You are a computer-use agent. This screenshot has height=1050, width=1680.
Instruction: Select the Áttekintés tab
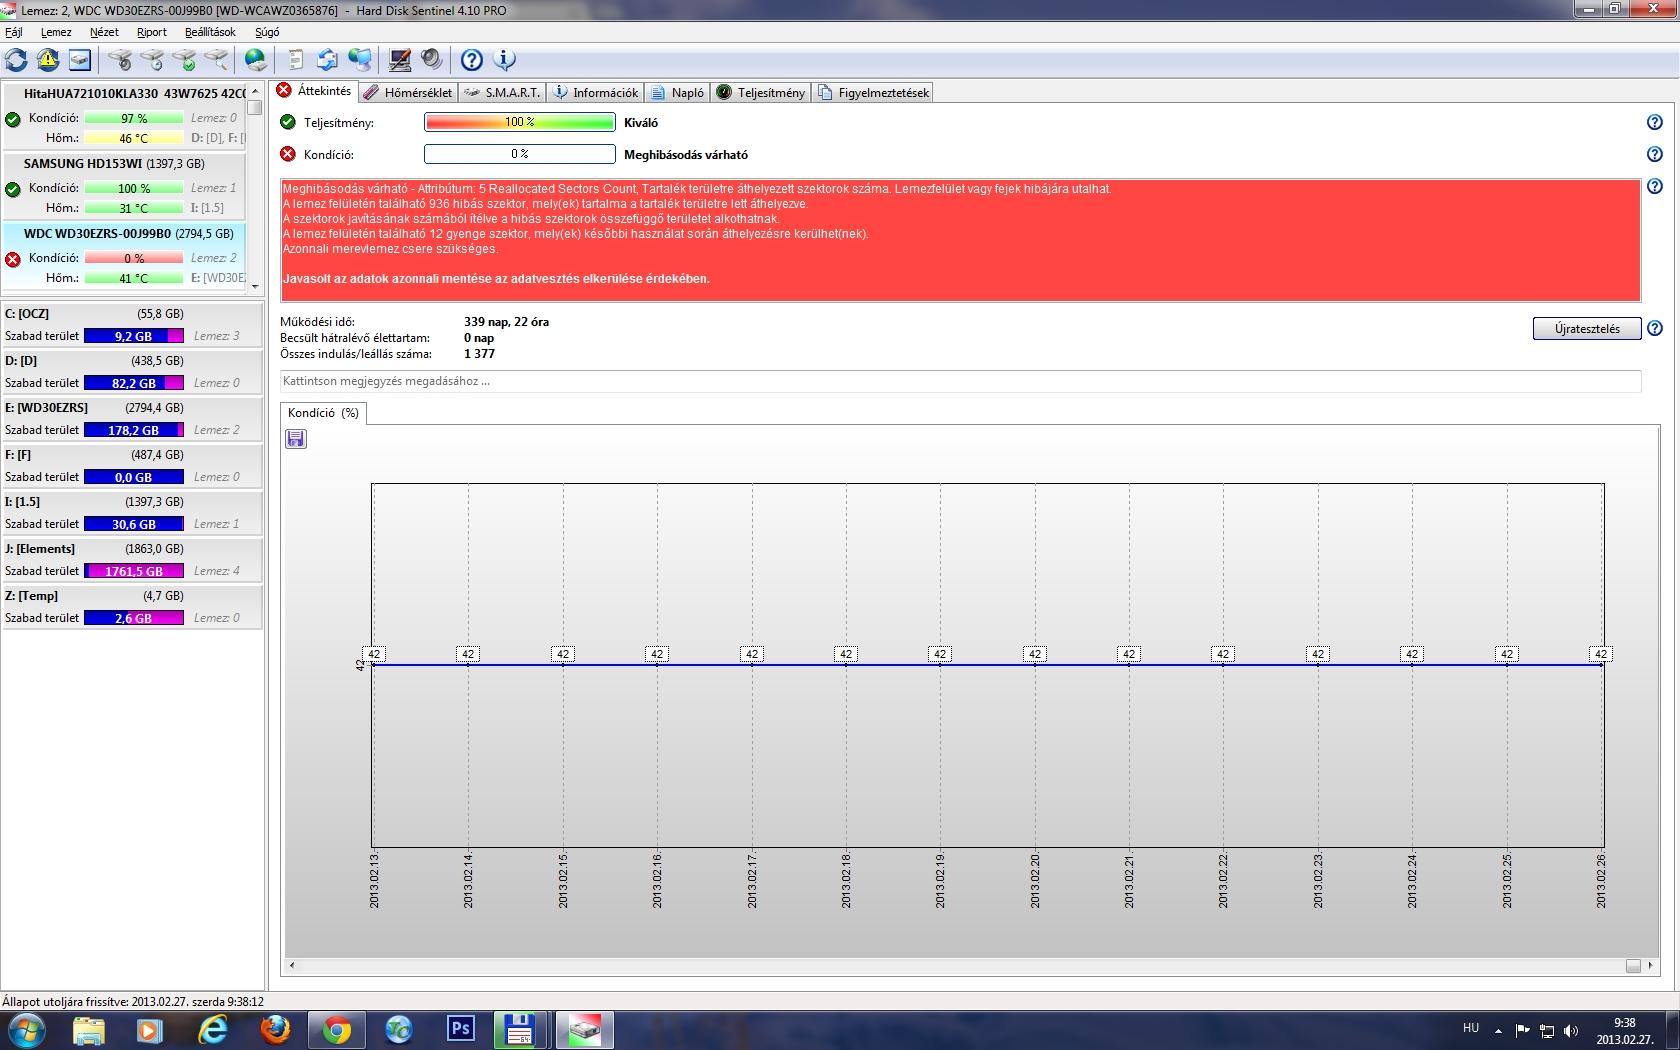tap(315, 91)
